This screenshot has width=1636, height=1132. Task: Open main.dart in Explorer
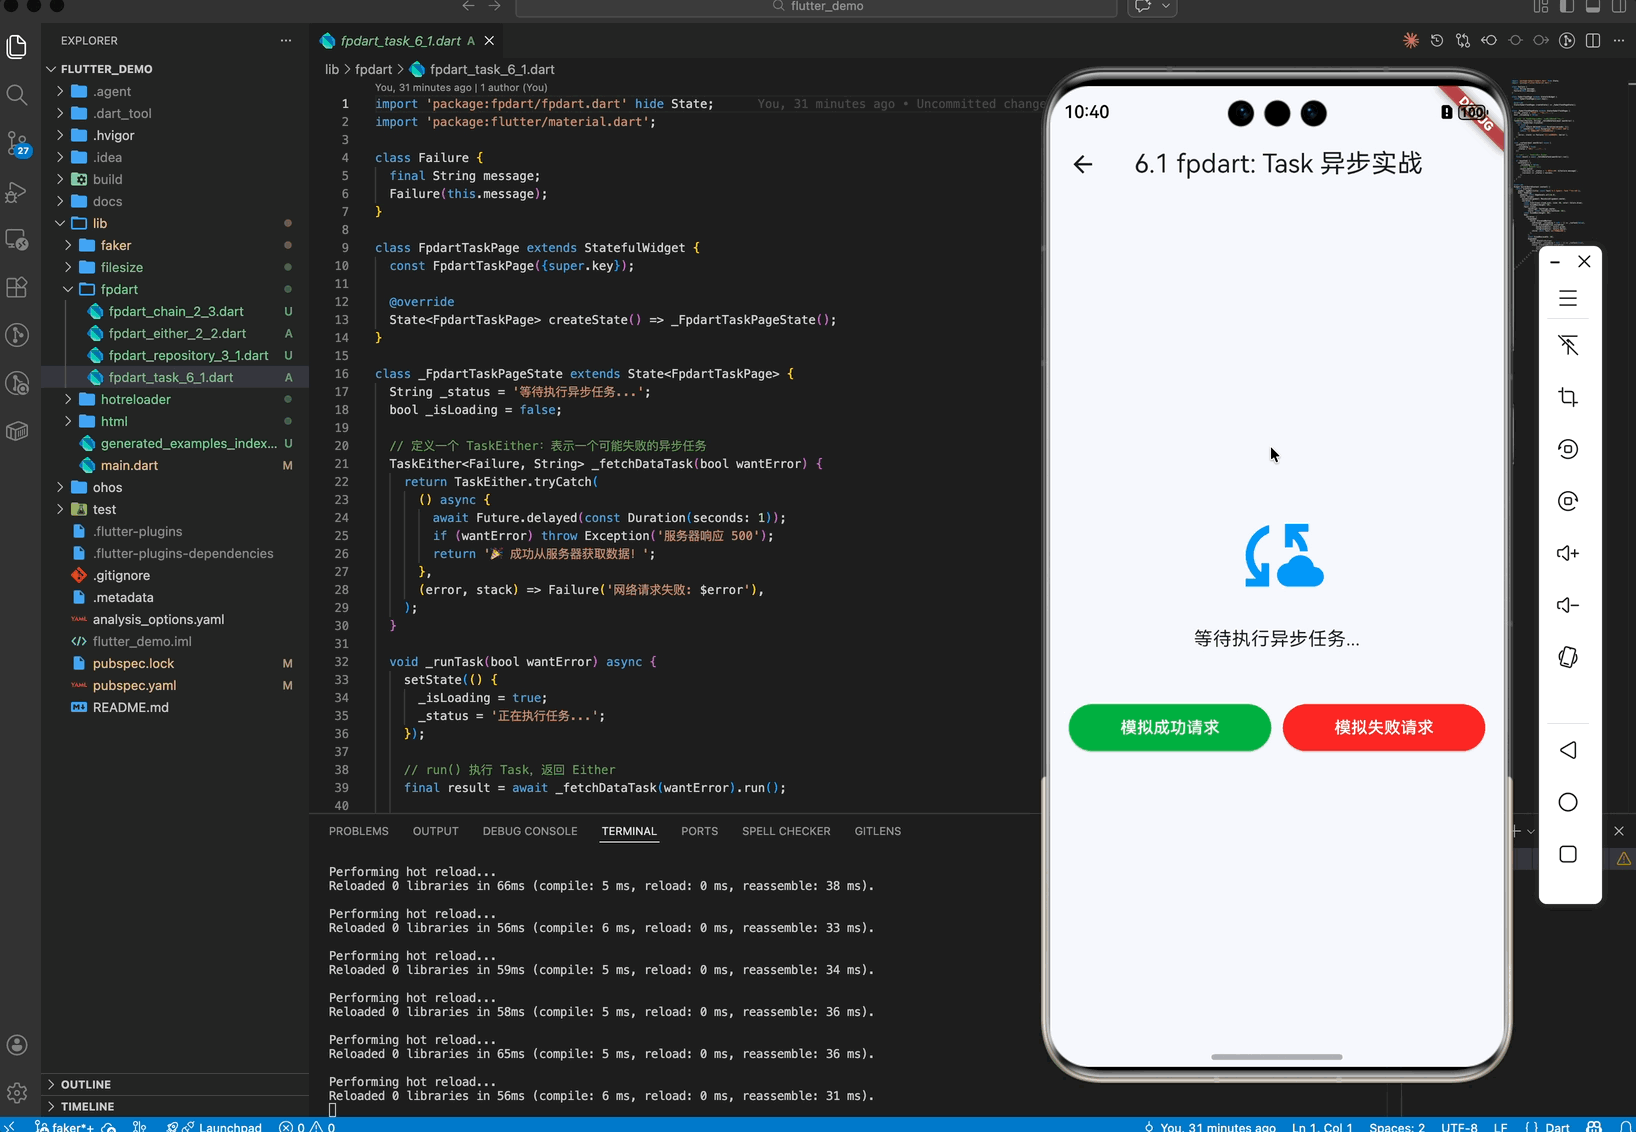[129, 465]
